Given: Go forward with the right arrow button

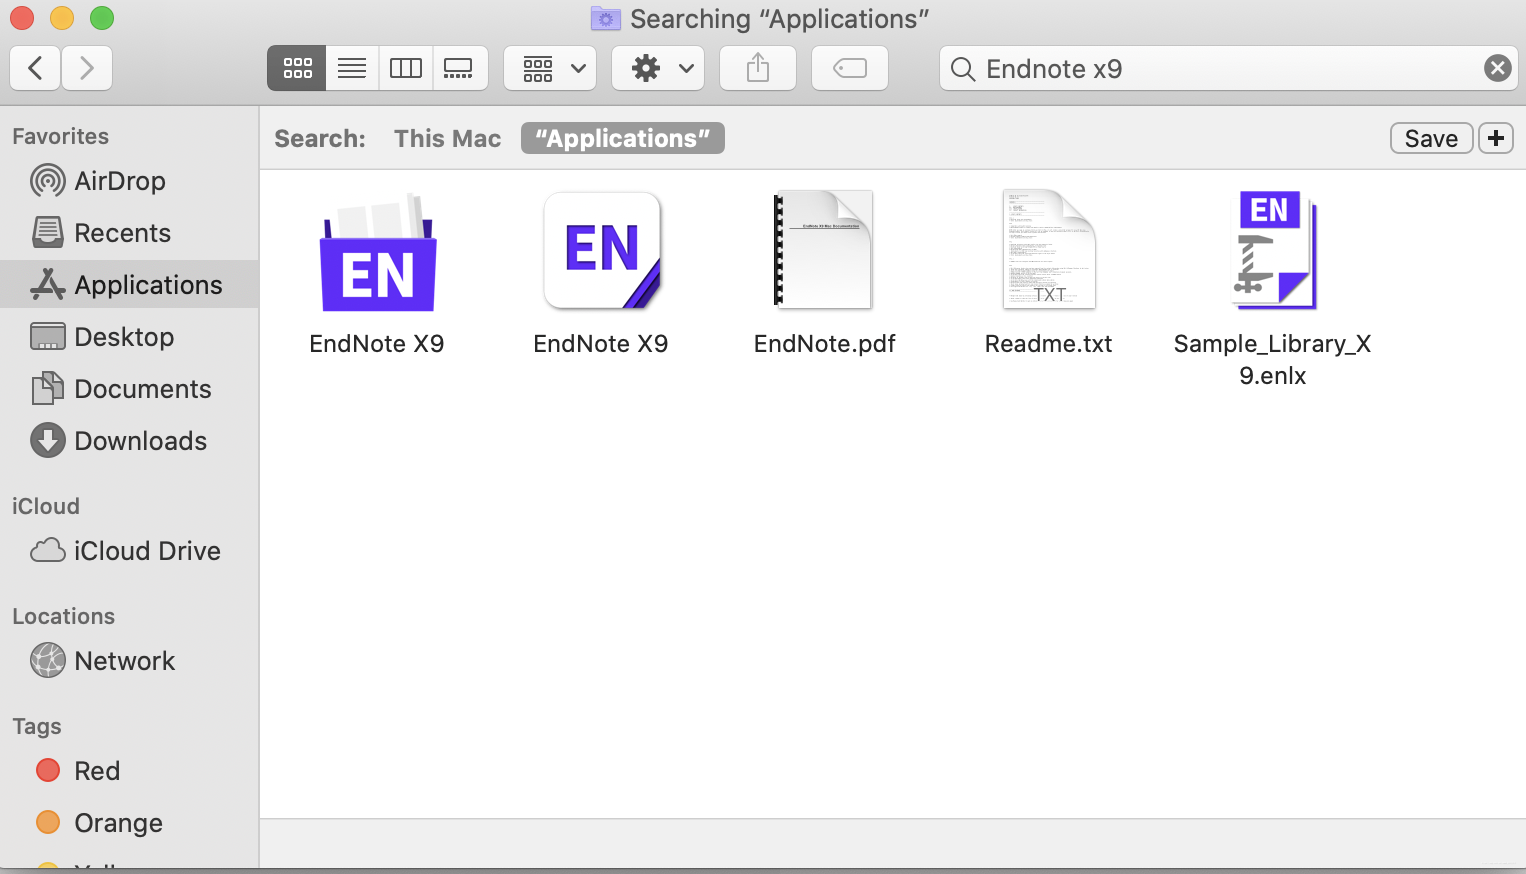Looking at the screenshot, I should pos(87,68).
